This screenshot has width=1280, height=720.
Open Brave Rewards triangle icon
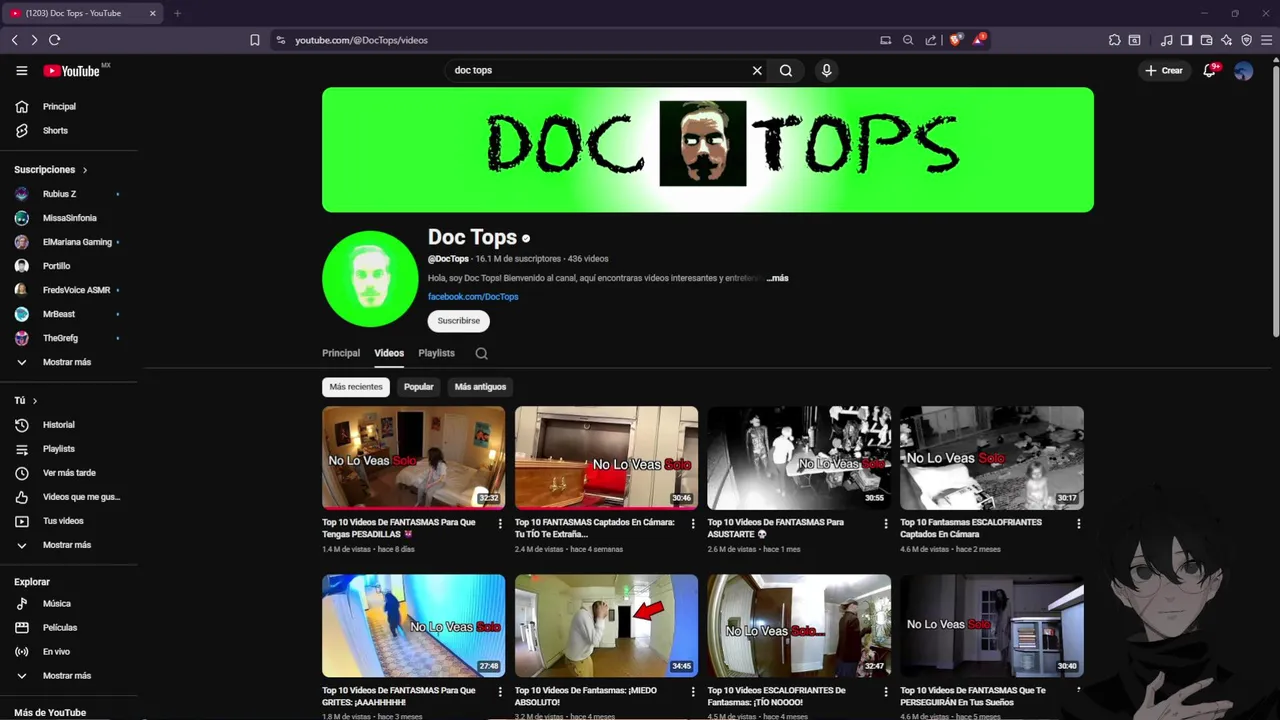click(x=979, y=40)
